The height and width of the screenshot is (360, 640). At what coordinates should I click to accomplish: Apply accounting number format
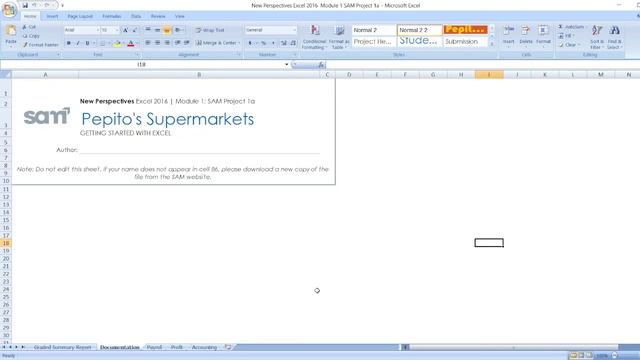pyautogui.click(x=250, y=43)
